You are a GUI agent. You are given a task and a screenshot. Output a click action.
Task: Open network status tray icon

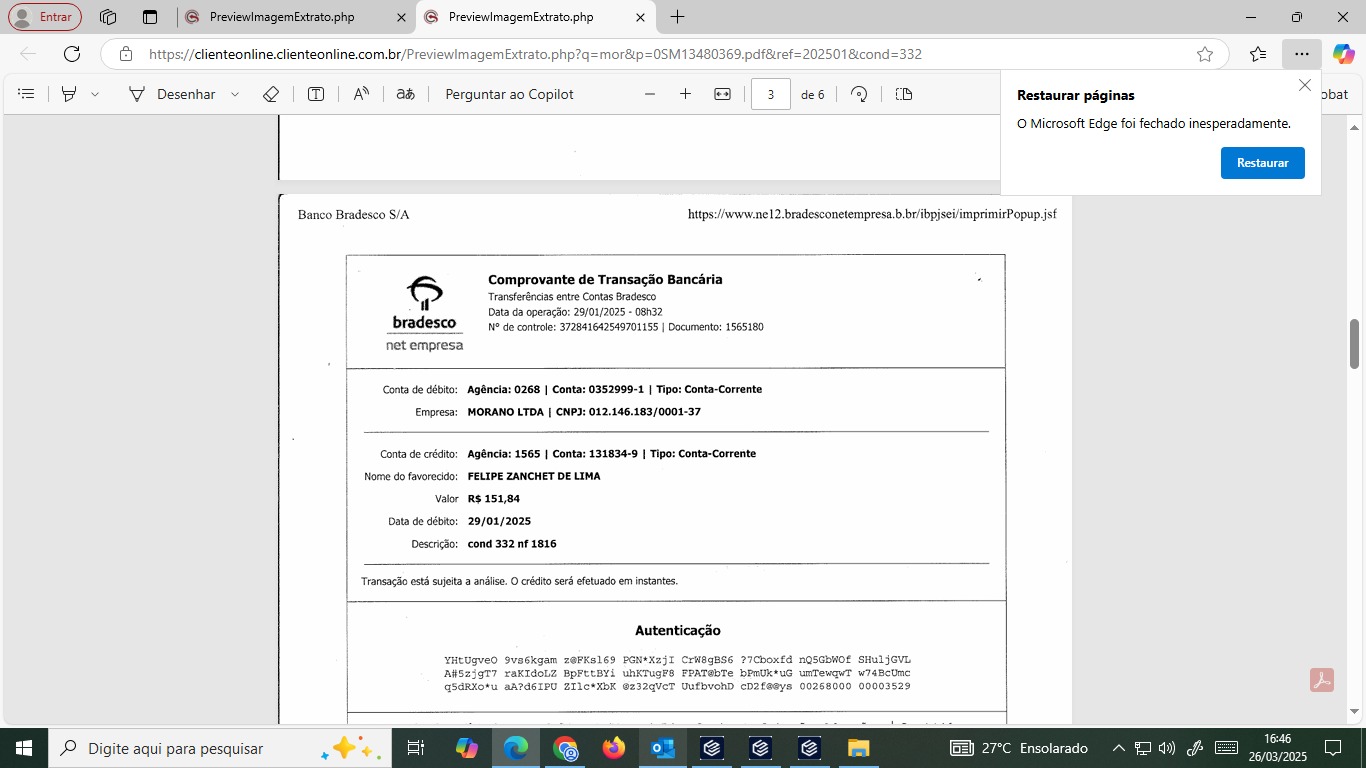(x=1143, y=748)
